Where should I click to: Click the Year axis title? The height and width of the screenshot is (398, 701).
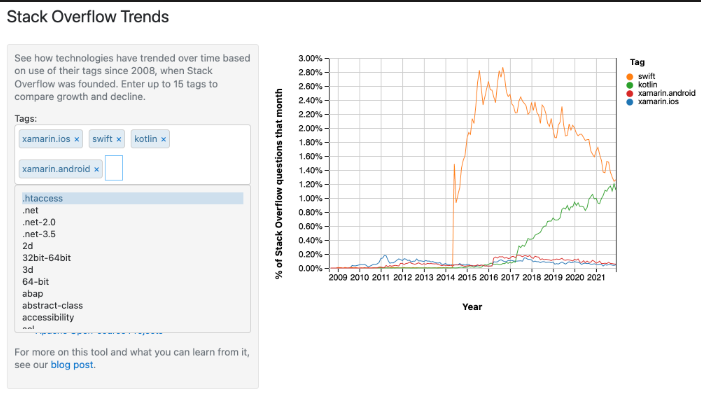(472, 307)
